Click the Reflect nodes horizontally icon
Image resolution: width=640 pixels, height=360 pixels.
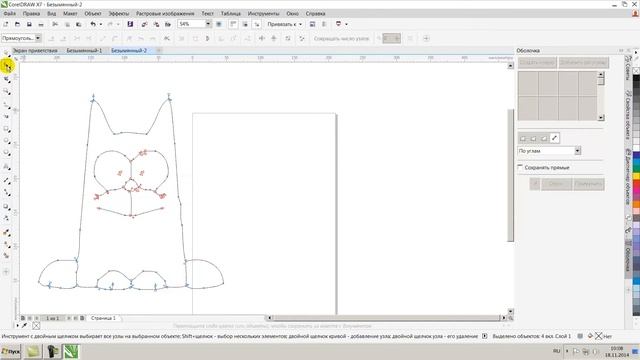point(262,38)
